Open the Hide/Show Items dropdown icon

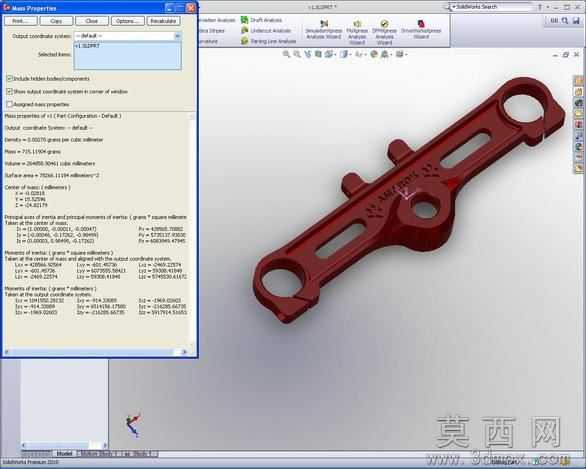click(360, 54)
